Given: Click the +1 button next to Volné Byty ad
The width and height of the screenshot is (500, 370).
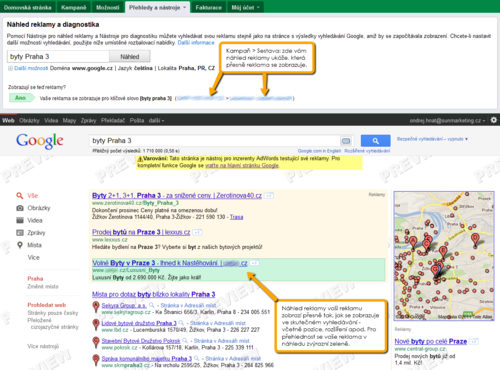Looking at the screenshot, I should (254, 263).
